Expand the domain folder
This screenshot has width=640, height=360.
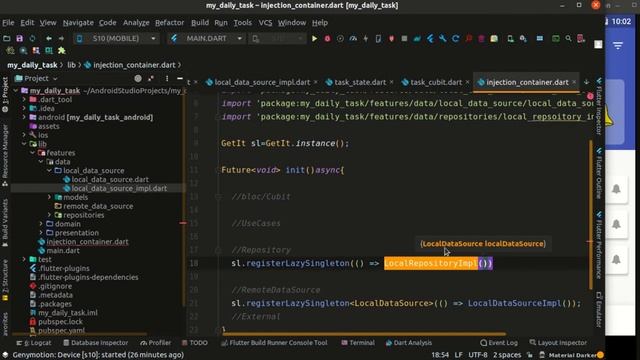click(41, 224)
